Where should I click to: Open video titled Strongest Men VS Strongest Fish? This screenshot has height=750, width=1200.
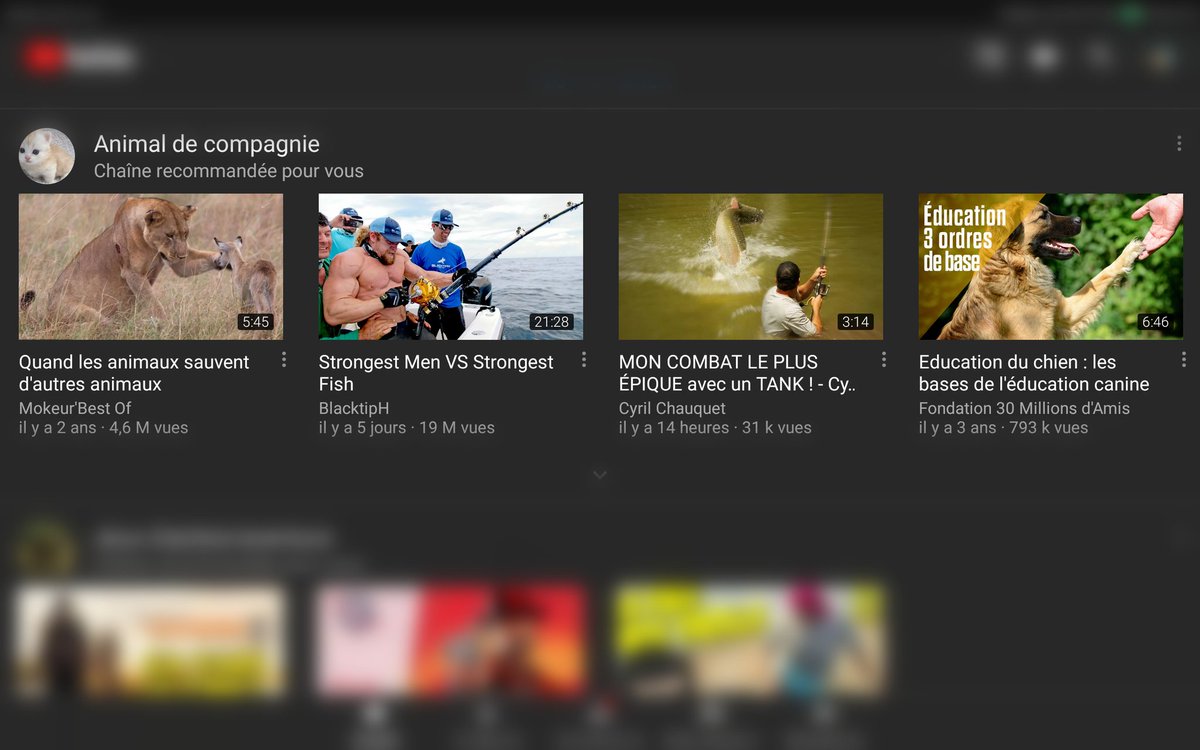(x=436, y=373)
